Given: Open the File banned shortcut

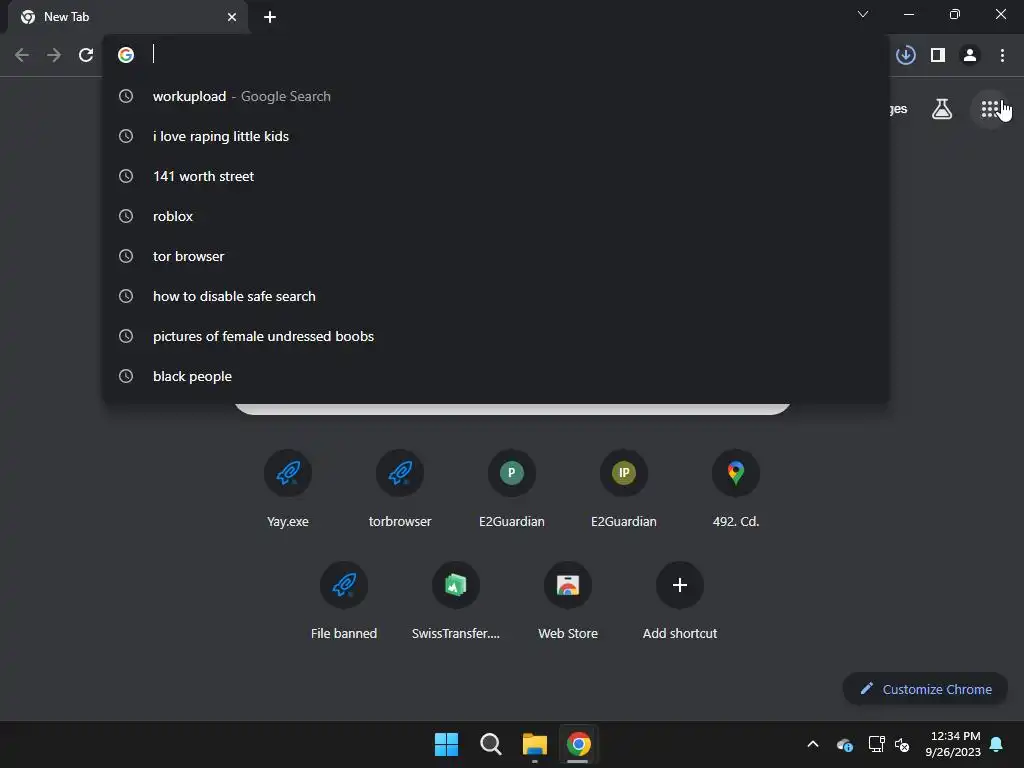Looking at the screenshot, I should pos(344,600).
